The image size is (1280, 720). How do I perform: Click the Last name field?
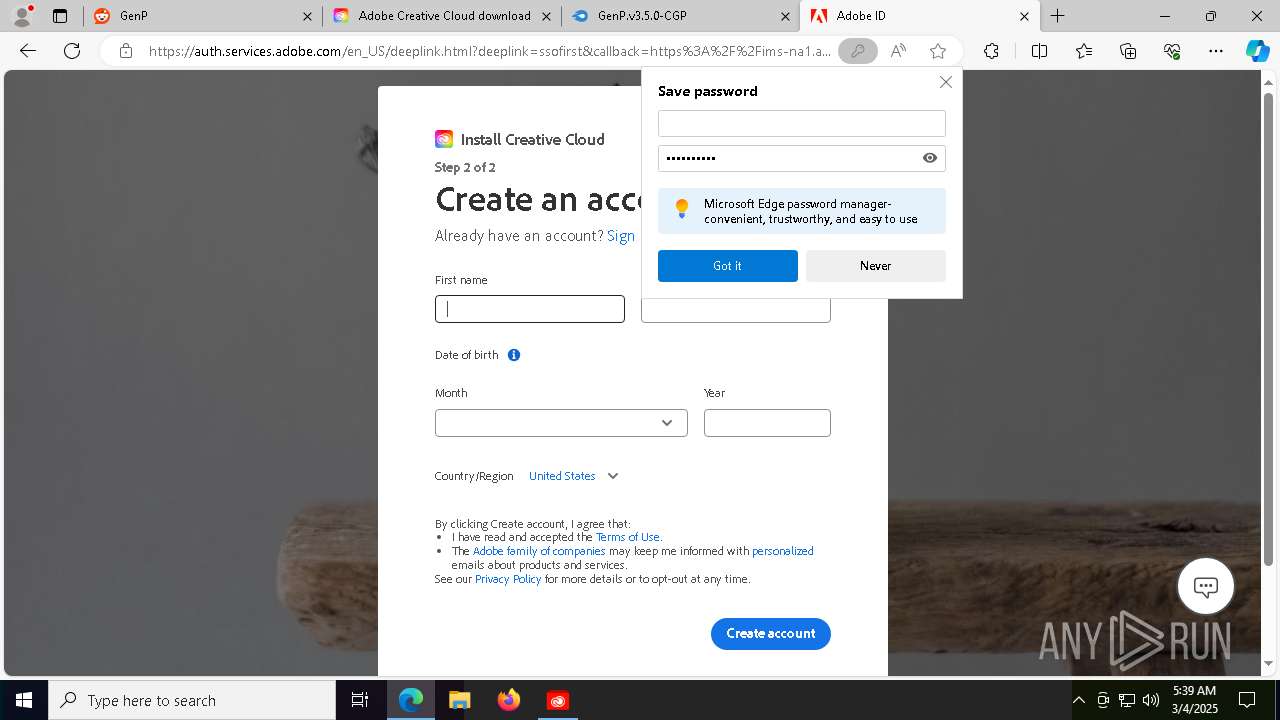tap(736, 311)
